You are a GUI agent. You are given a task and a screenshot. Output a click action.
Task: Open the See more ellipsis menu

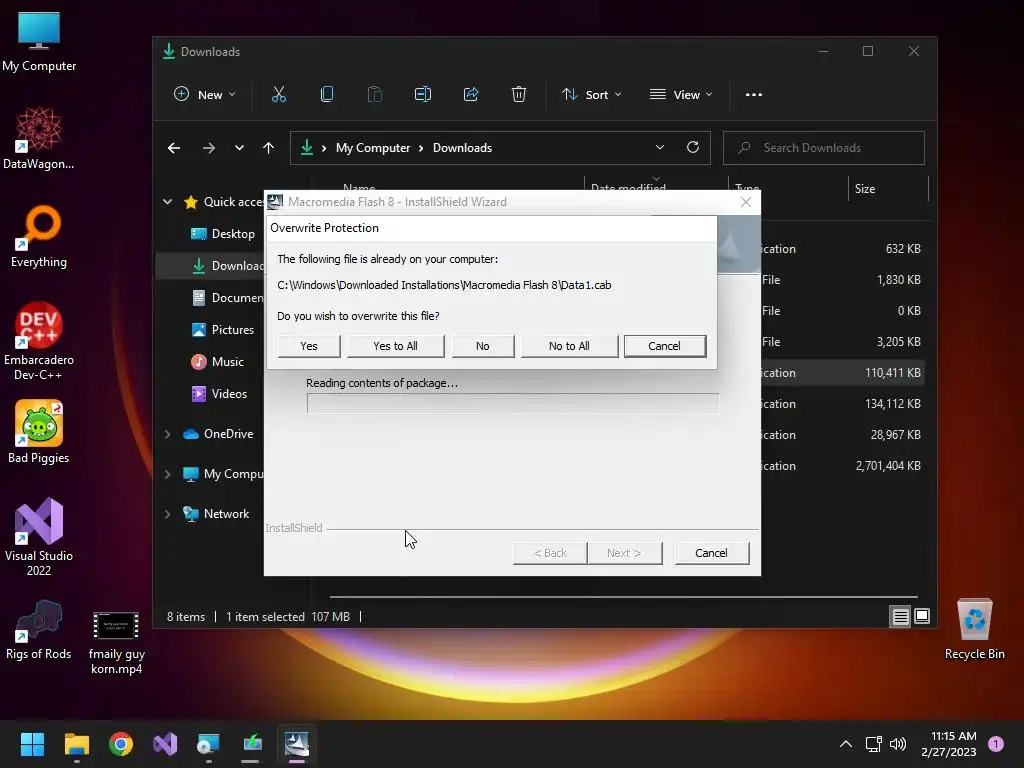pos(754,95)
